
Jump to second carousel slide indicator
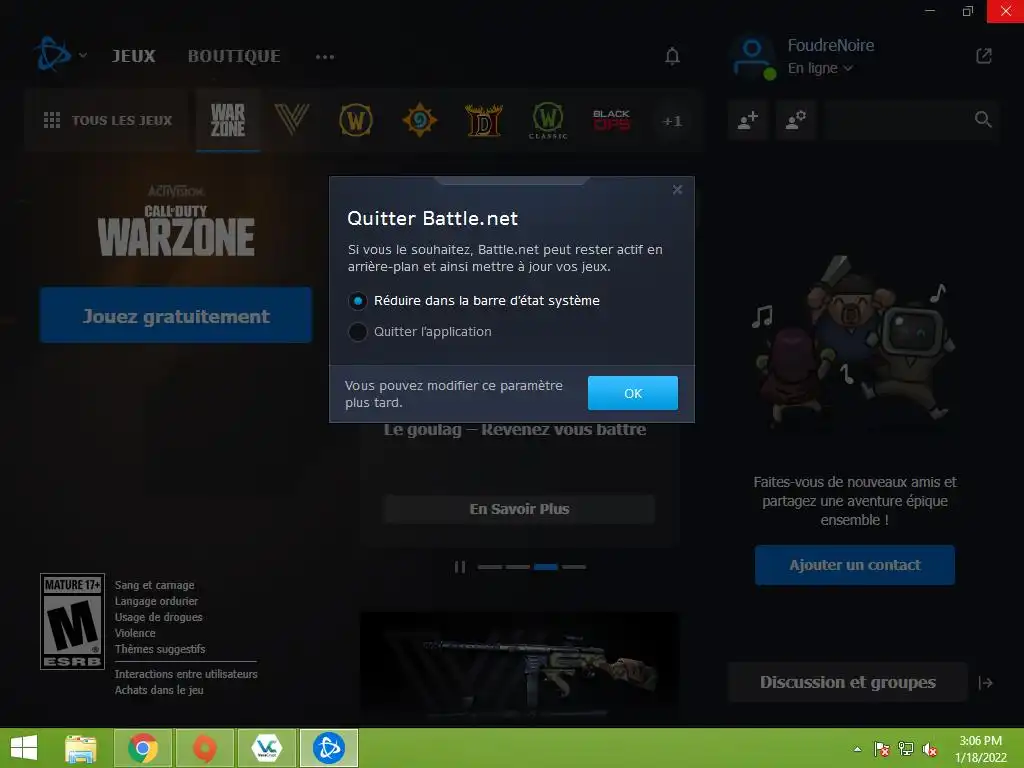[x=518, y=567]
